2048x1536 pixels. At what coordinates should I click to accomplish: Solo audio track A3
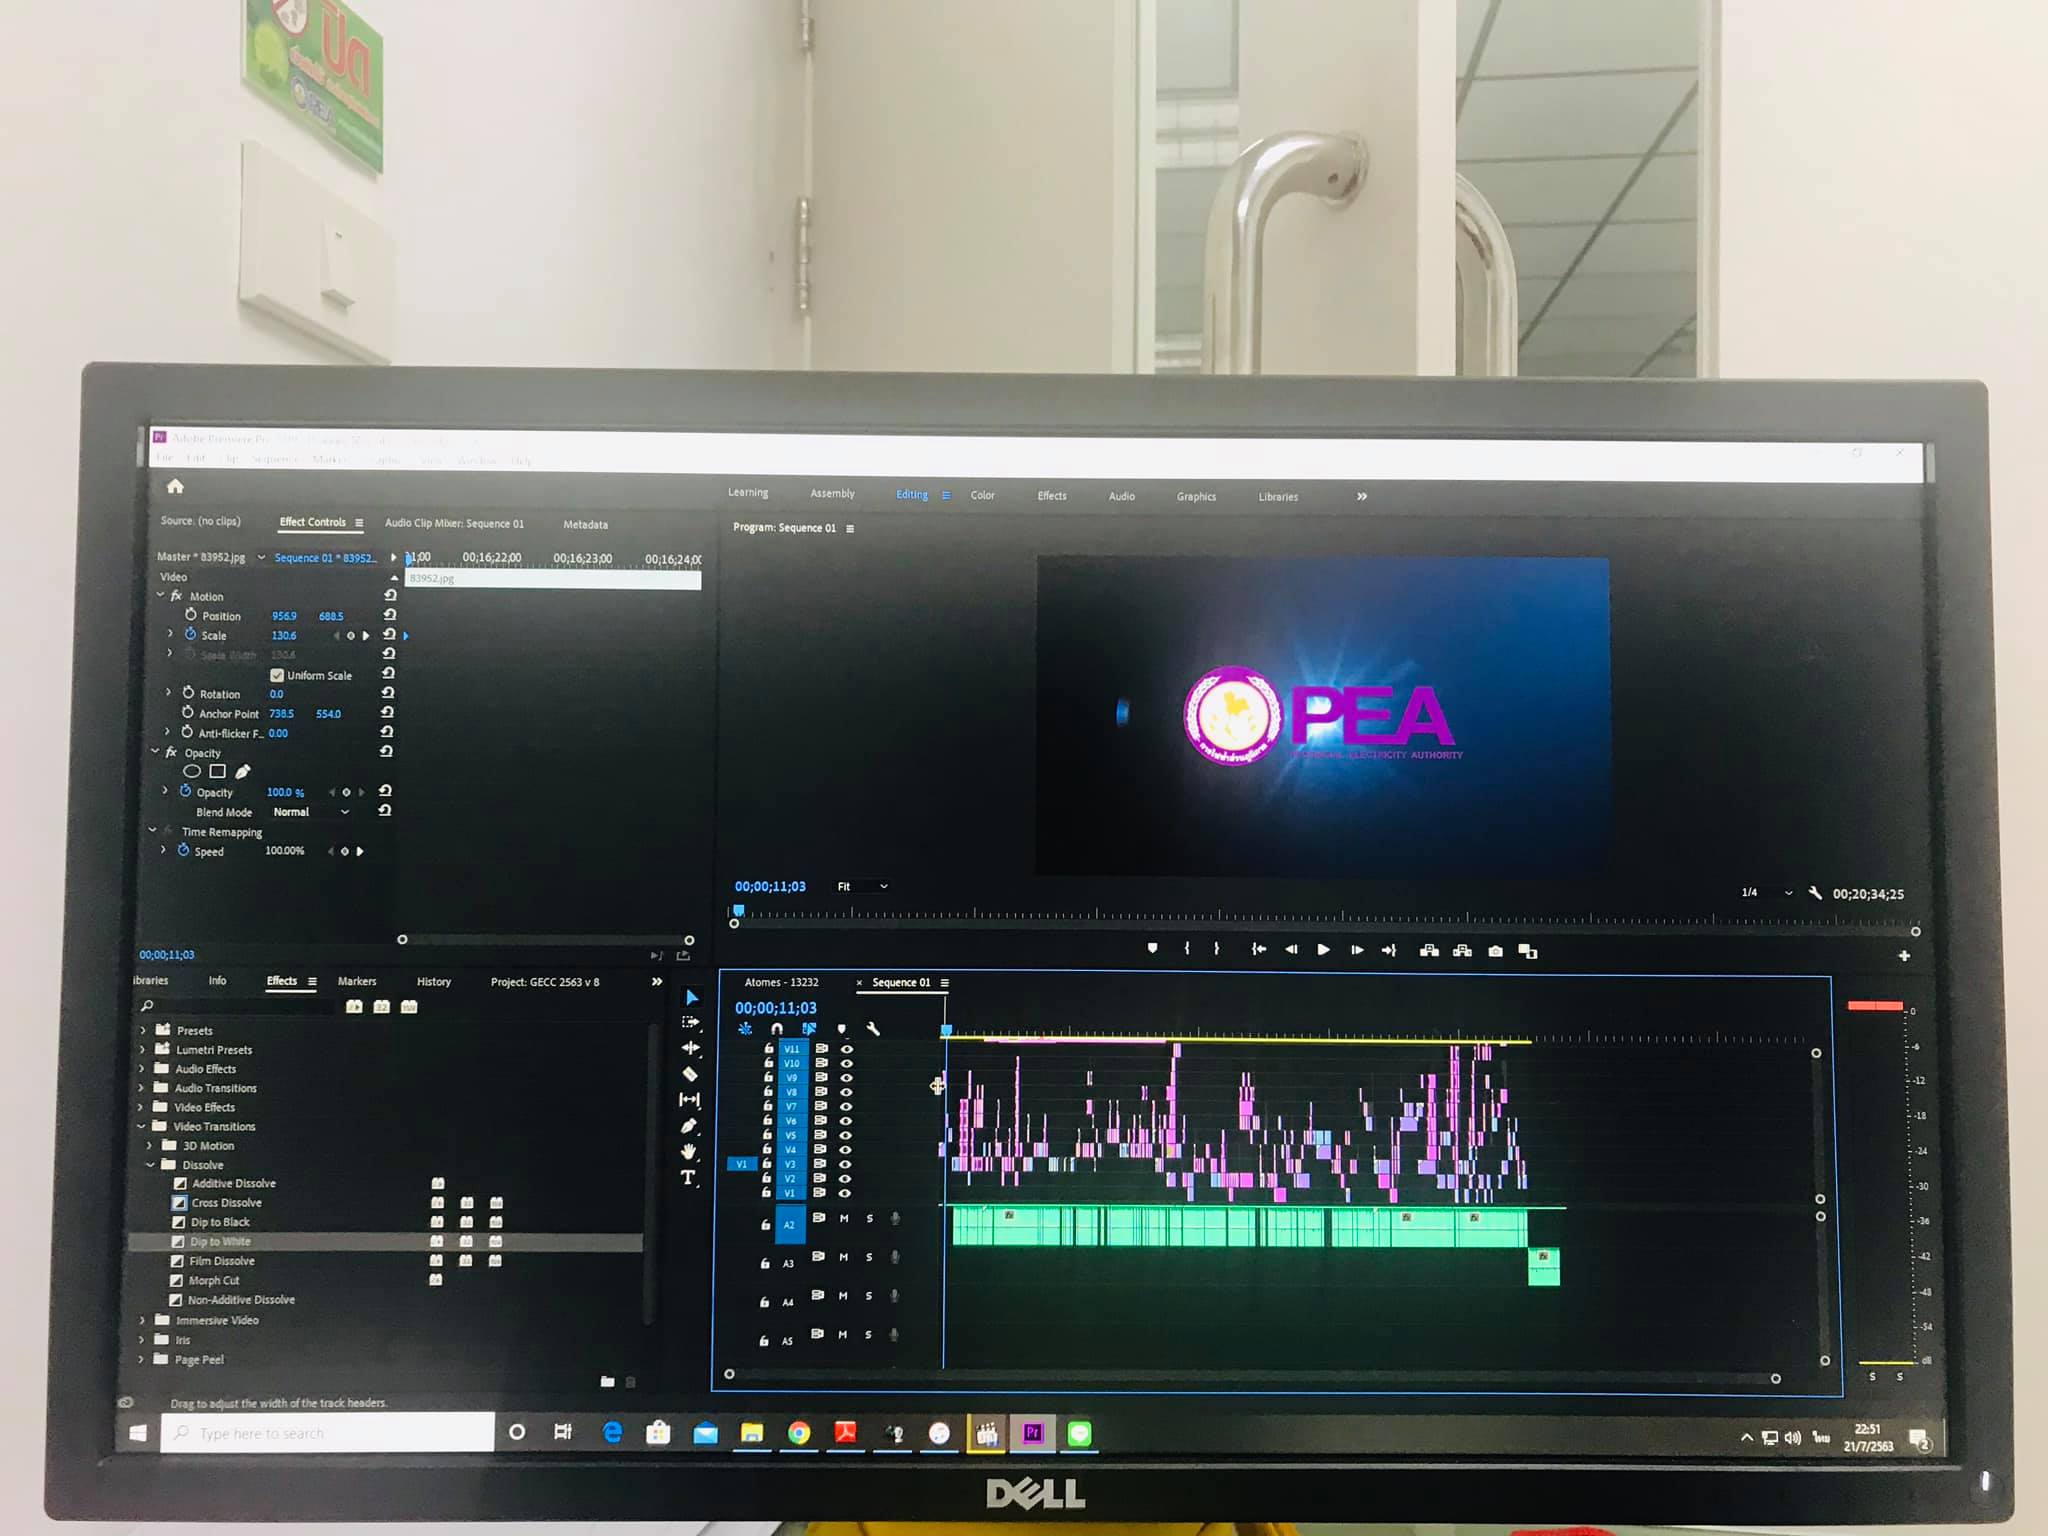pos(869,1257)
